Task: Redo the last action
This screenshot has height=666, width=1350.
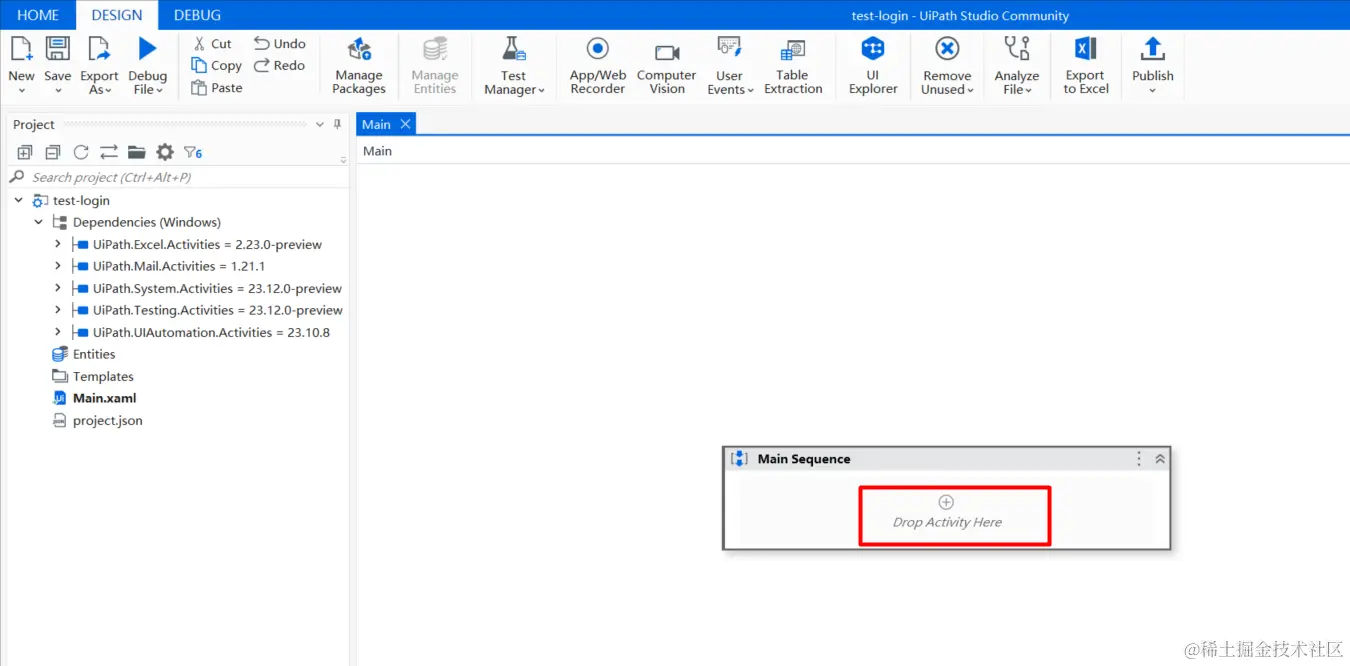Action: click(280, 66)
